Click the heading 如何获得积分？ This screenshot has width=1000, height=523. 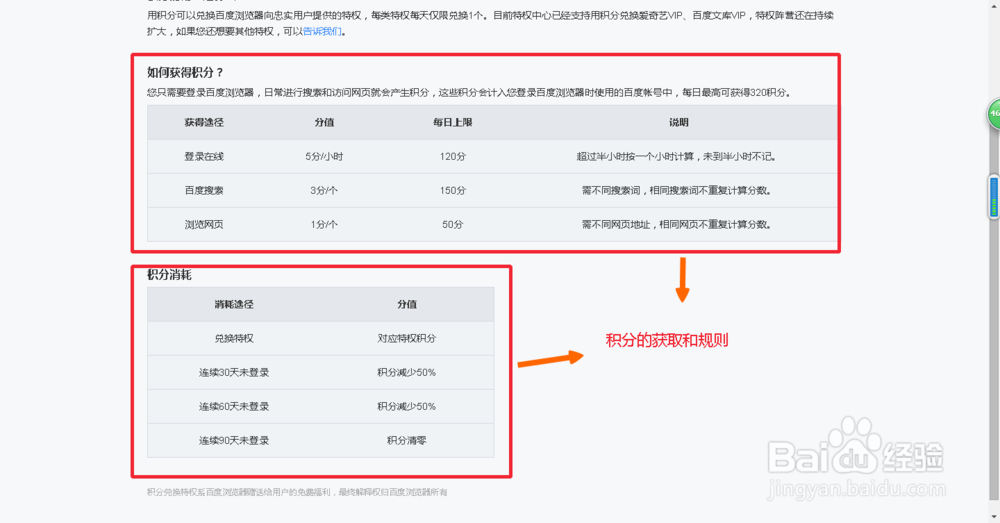[185, 73]
